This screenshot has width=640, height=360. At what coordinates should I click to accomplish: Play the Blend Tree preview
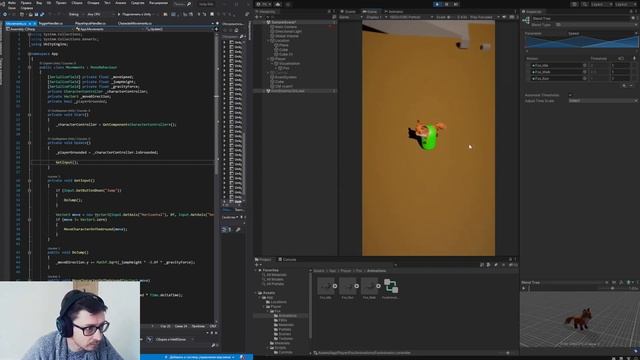(524, 288)
